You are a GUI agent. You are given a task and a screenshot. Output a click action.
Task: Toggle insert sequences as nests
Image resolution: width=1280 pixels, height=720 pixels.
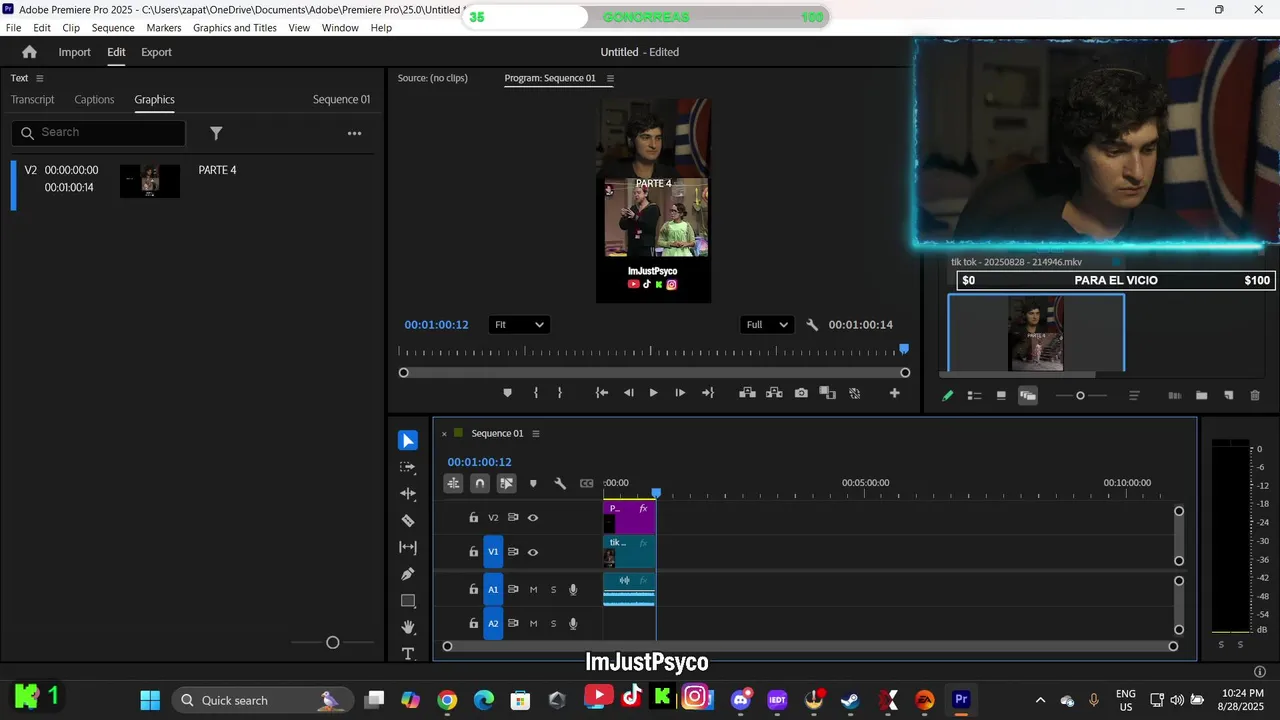(x=453, y=483)
